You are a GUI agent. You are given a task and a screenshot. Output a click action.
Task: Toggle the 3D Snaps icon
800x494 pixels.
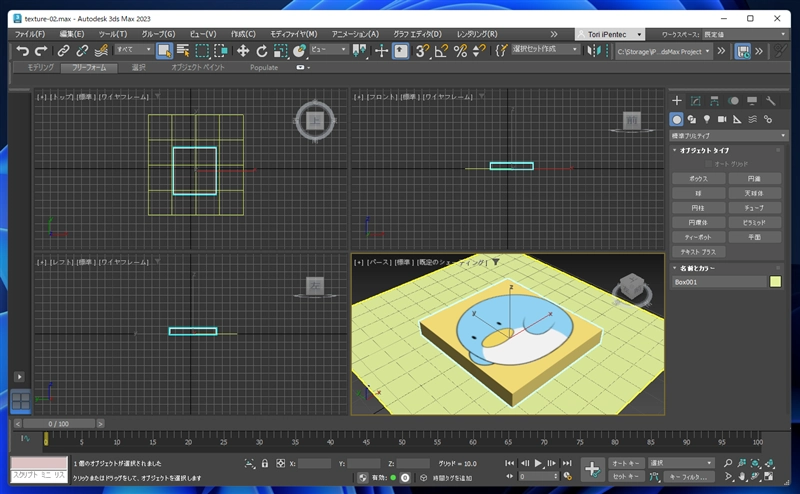(422, 51)
